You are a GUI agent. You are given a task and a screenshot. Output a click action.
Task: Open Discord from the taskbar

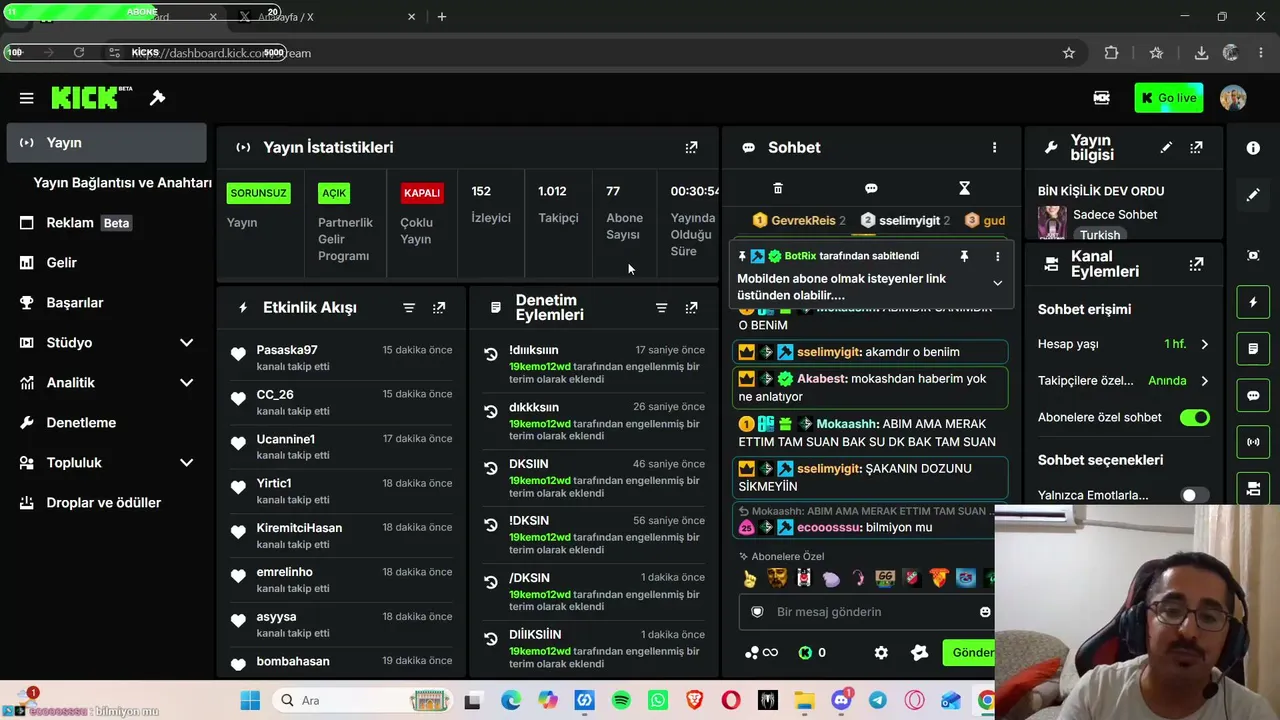pyautogui.click(x=841, y=700)
